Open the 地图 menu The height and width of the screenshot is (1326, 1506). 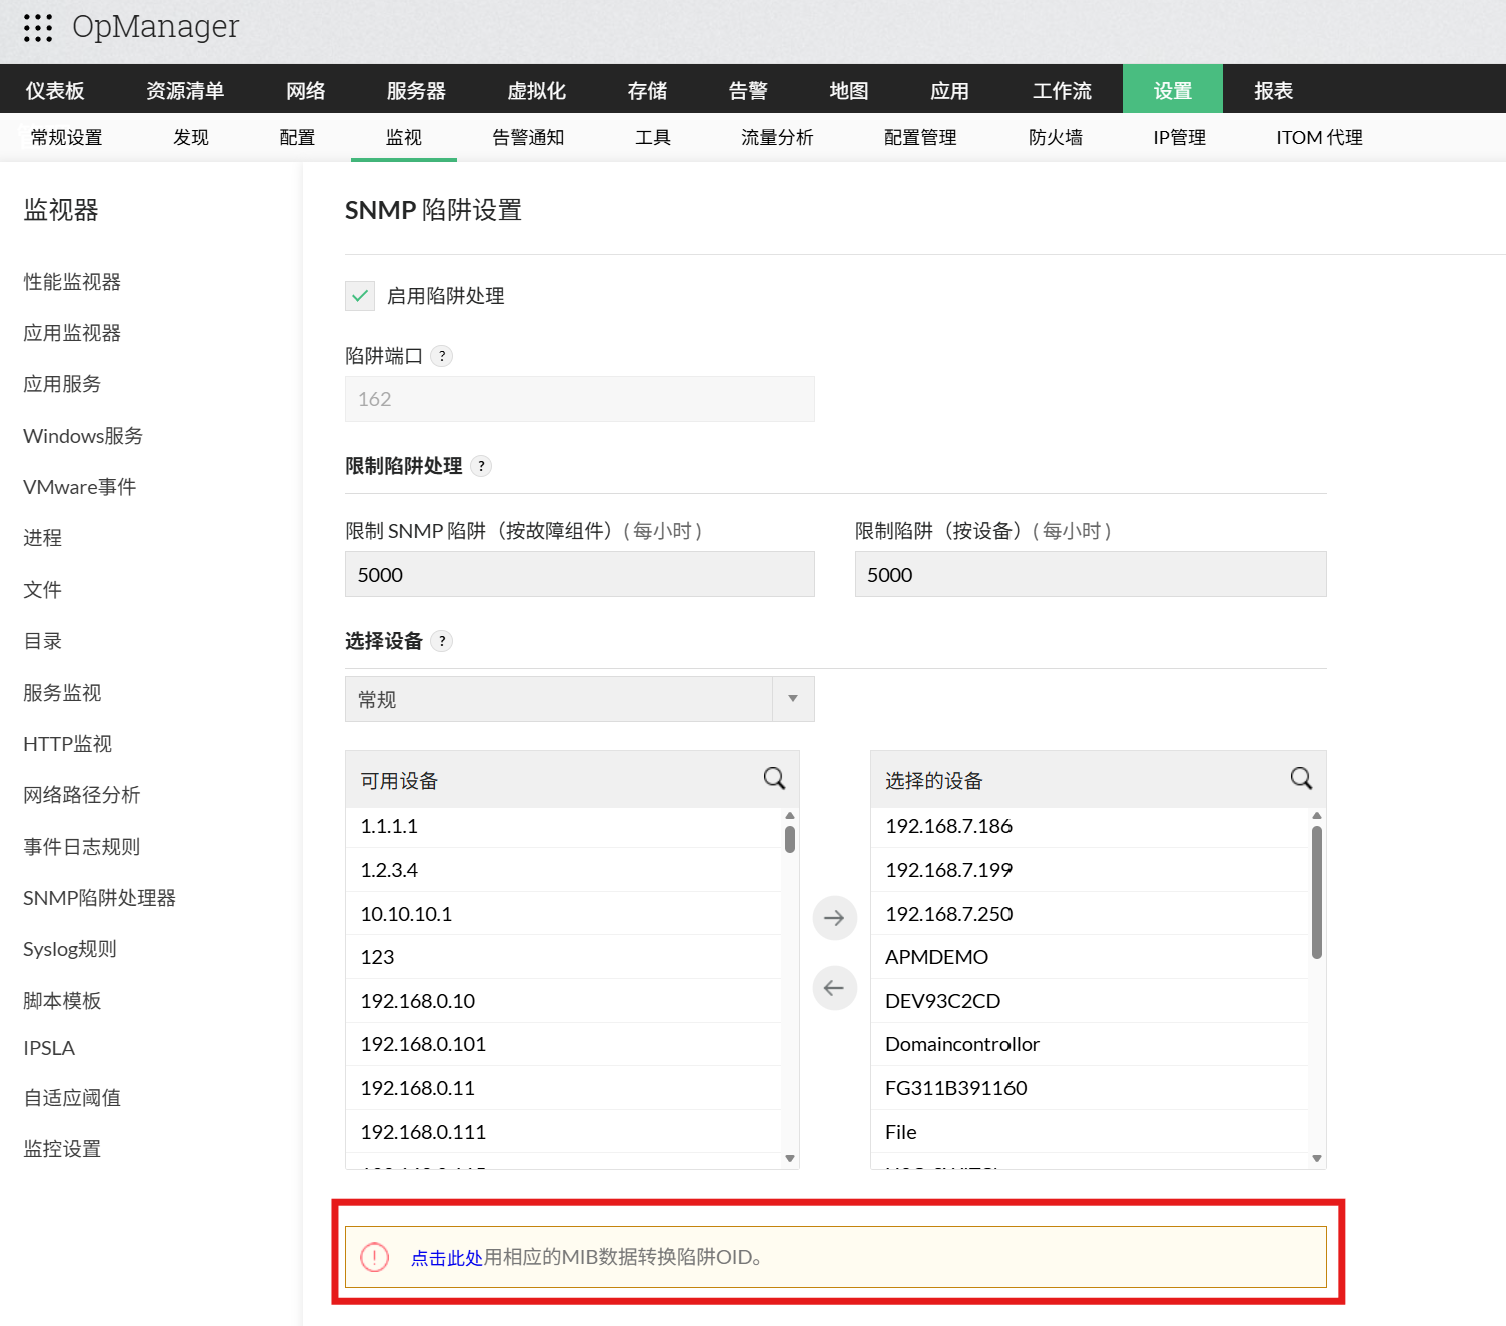pos(849,91)
